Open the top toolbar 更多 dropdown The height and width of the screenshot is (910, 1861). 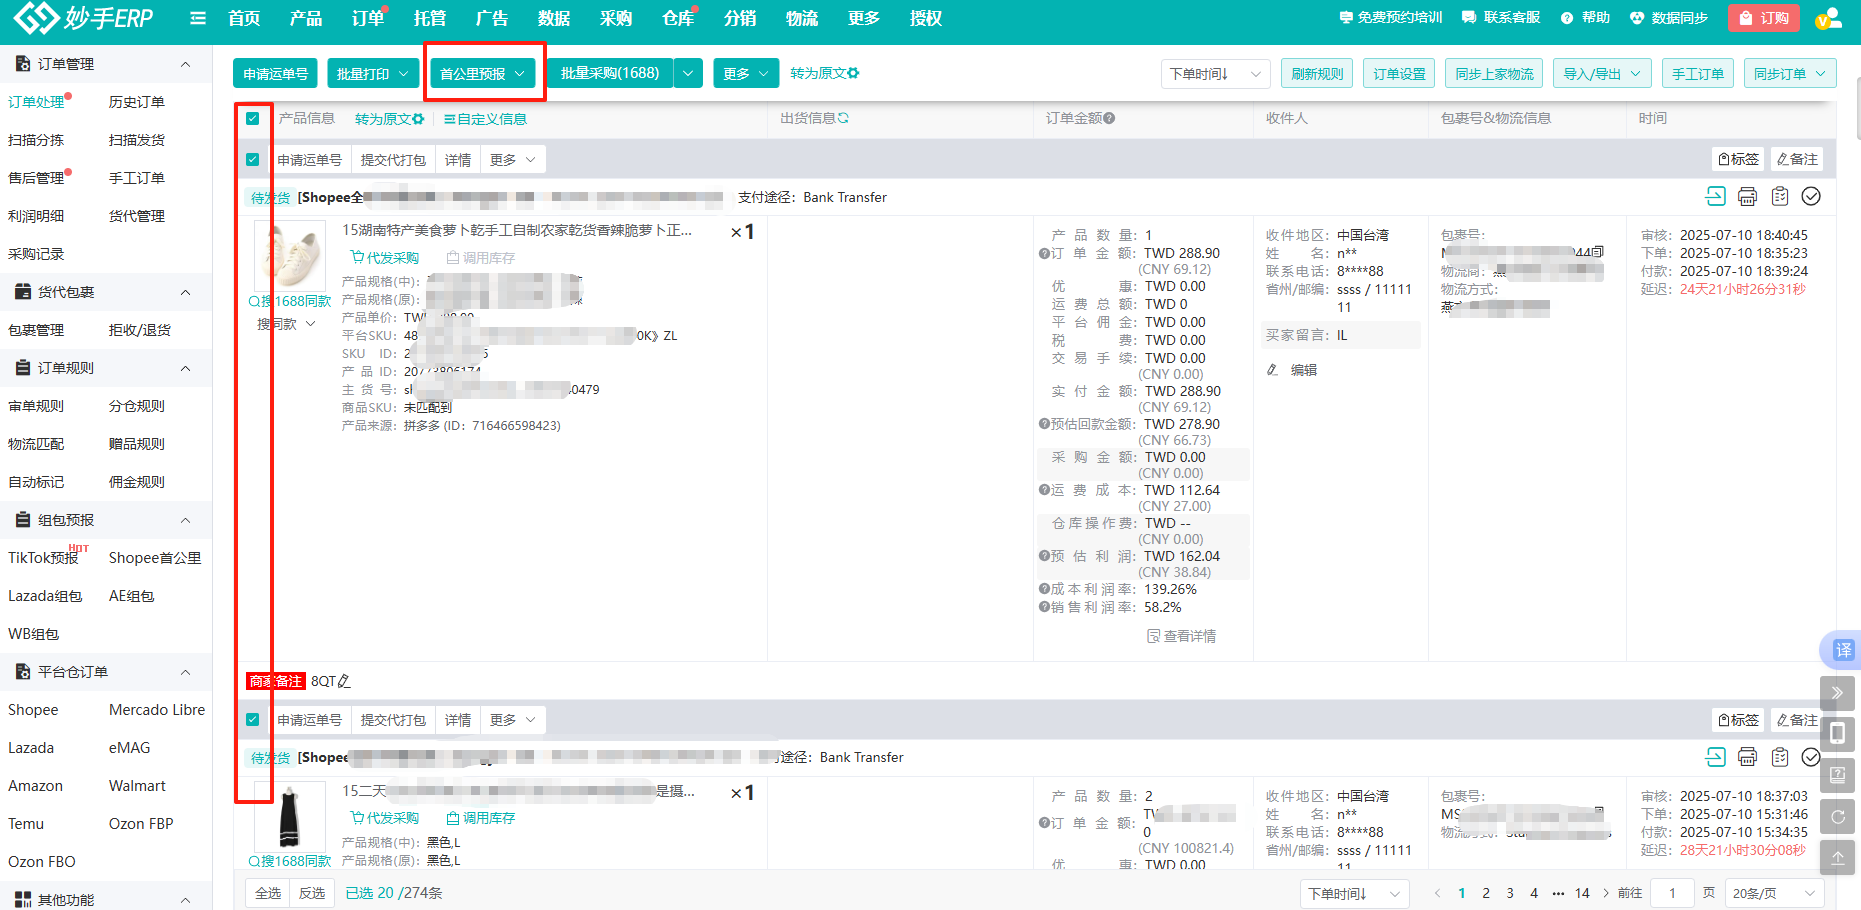coord(746,73)
